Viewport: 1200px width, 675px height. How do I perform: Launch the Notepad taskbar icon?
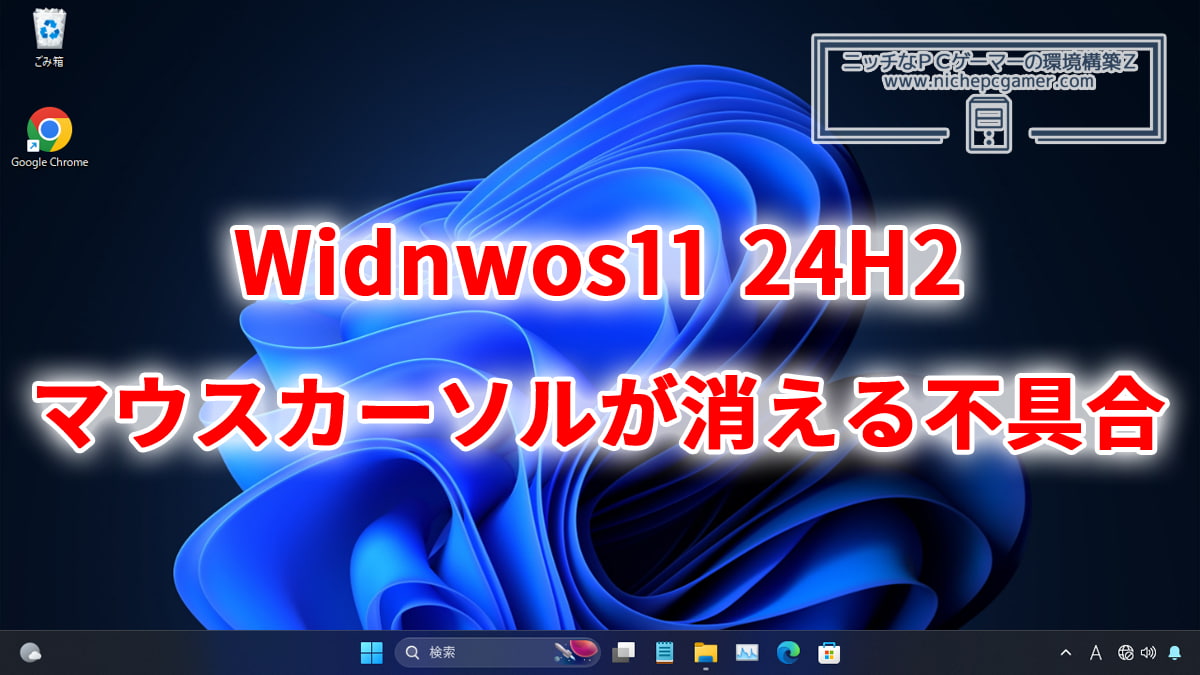click(664, 653)
